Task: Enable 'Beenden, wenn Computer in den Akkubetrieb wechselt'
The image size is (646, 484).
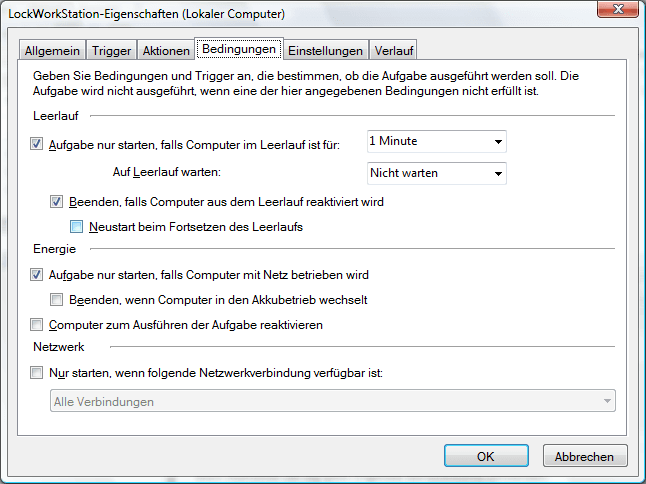Action: pyautogui.click(x=58, y=300)
